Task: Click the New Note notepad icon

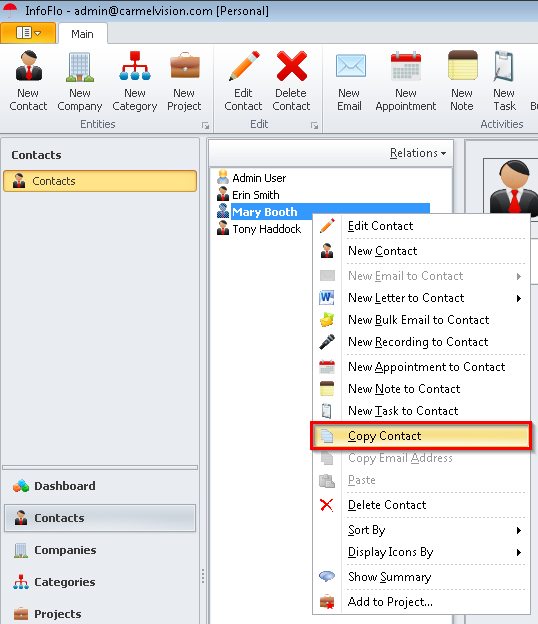Action: [x=462, y=65]
